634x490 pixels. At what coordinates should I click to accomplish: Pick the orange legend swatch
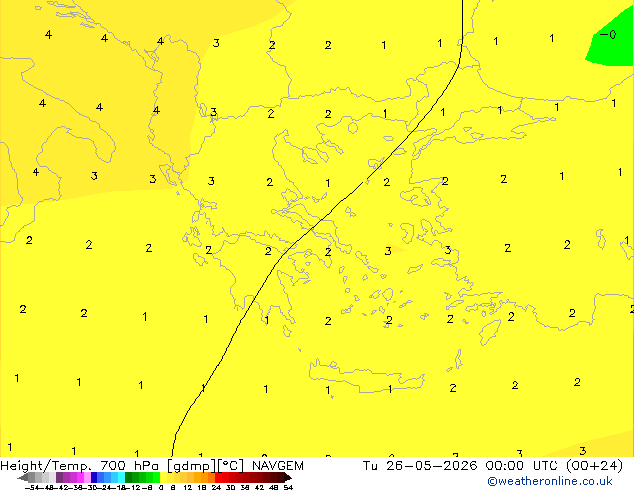pos(205,477)
